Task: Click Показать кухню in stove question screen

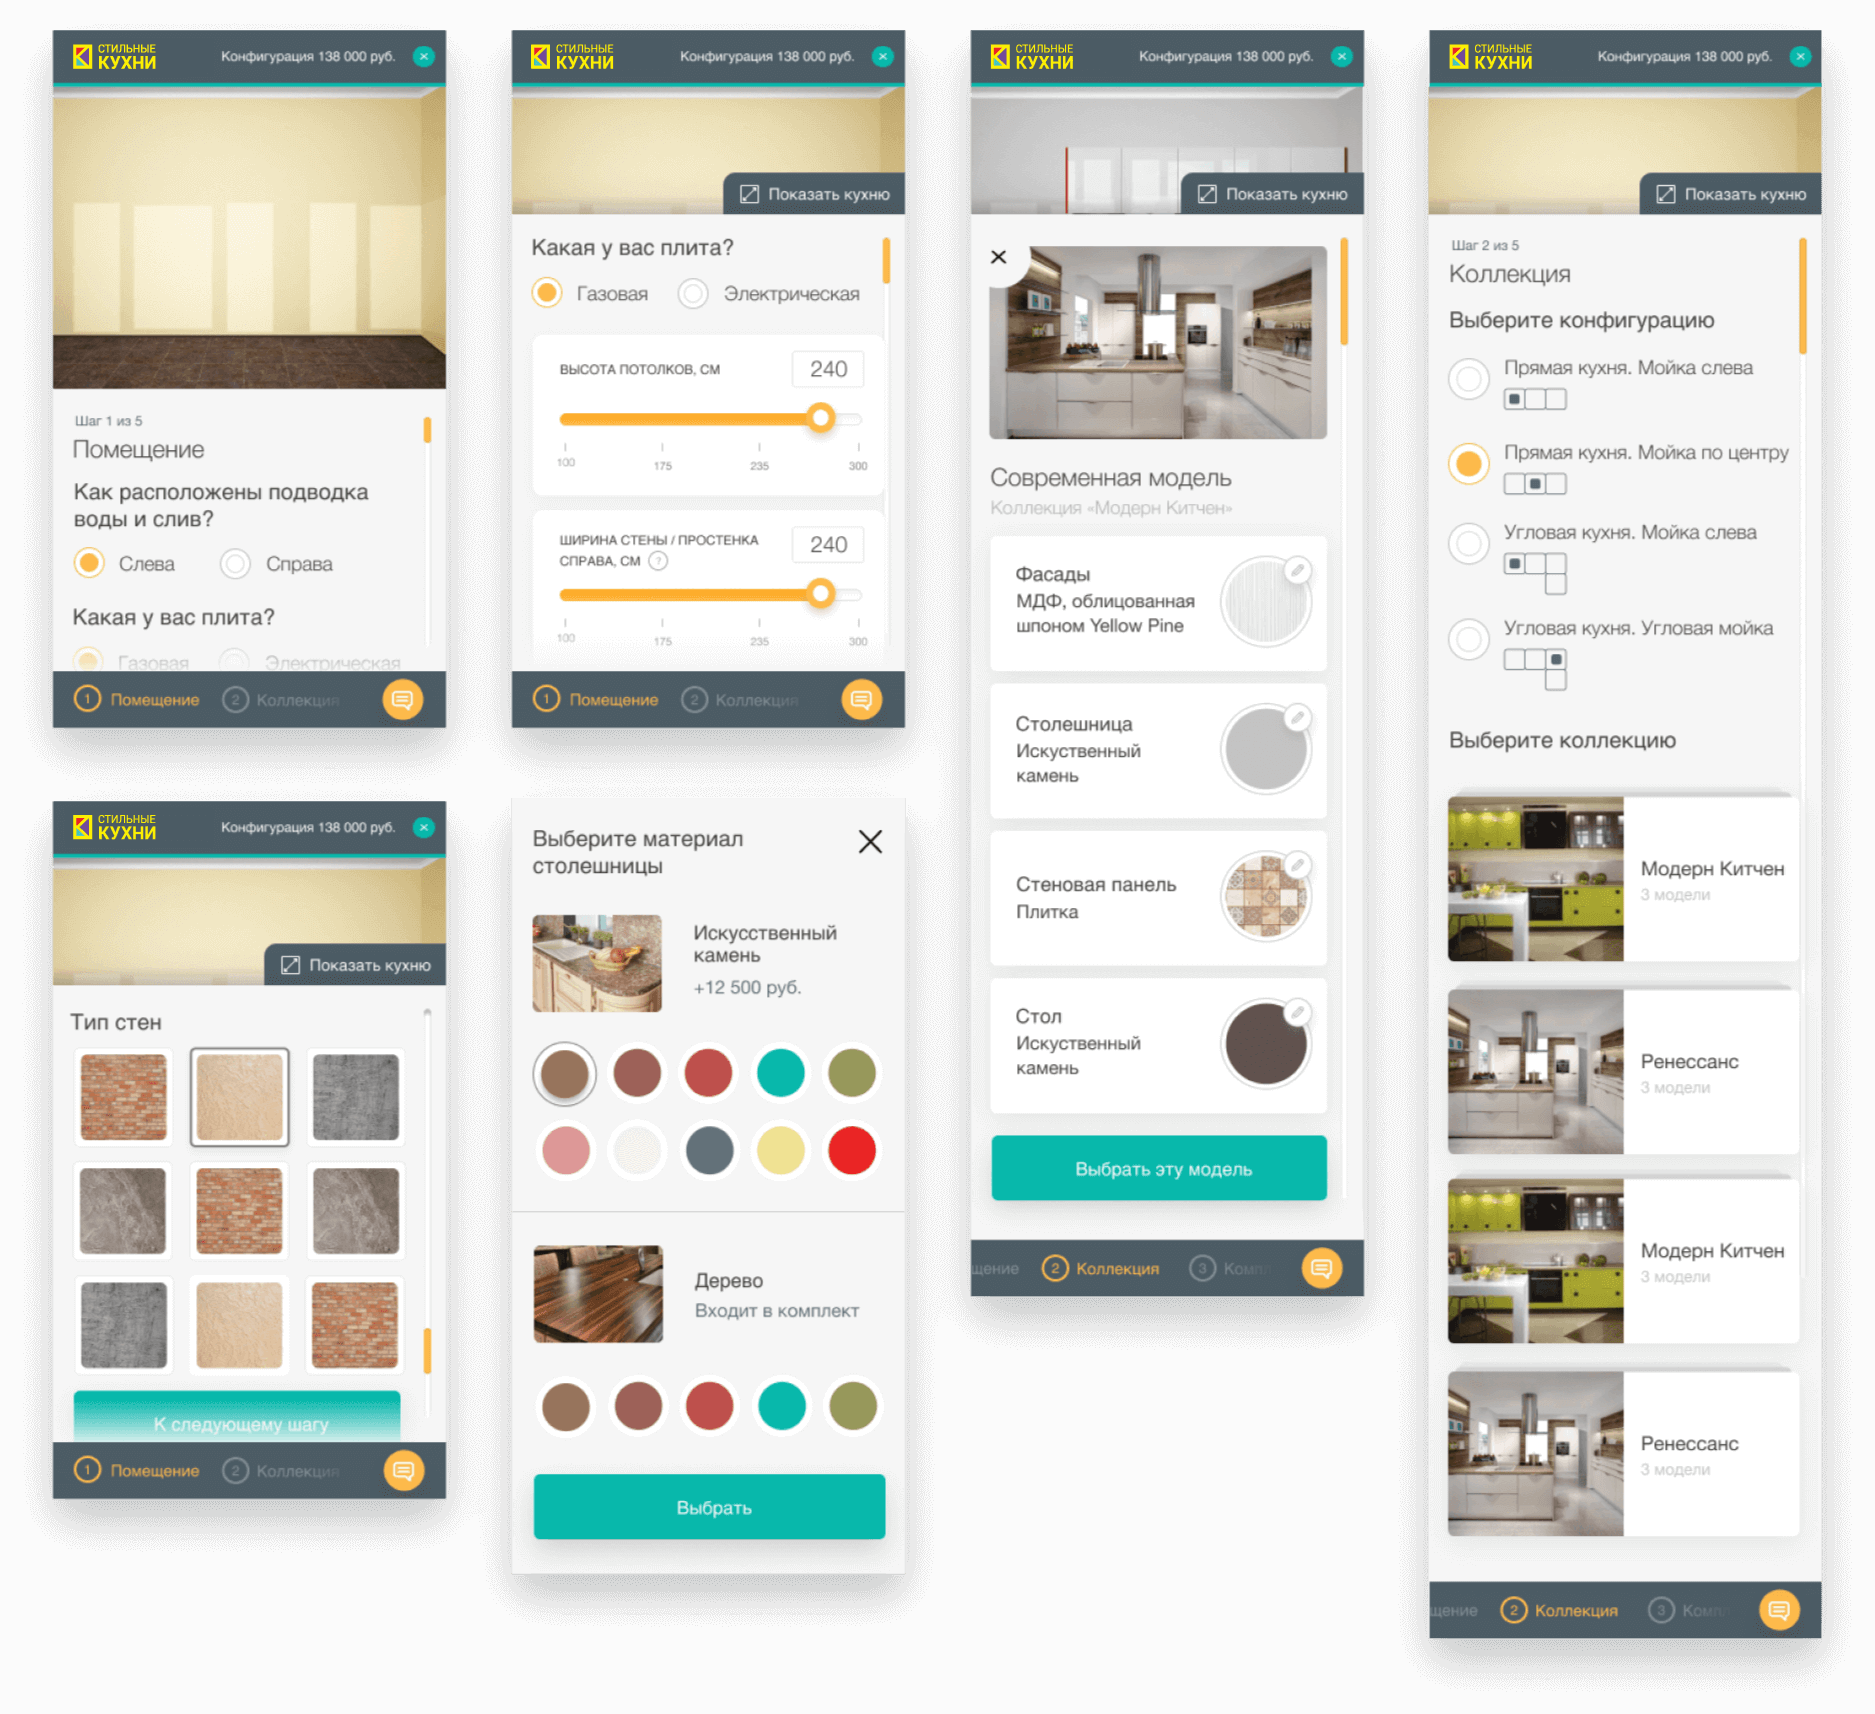Action: pos(814,194)
